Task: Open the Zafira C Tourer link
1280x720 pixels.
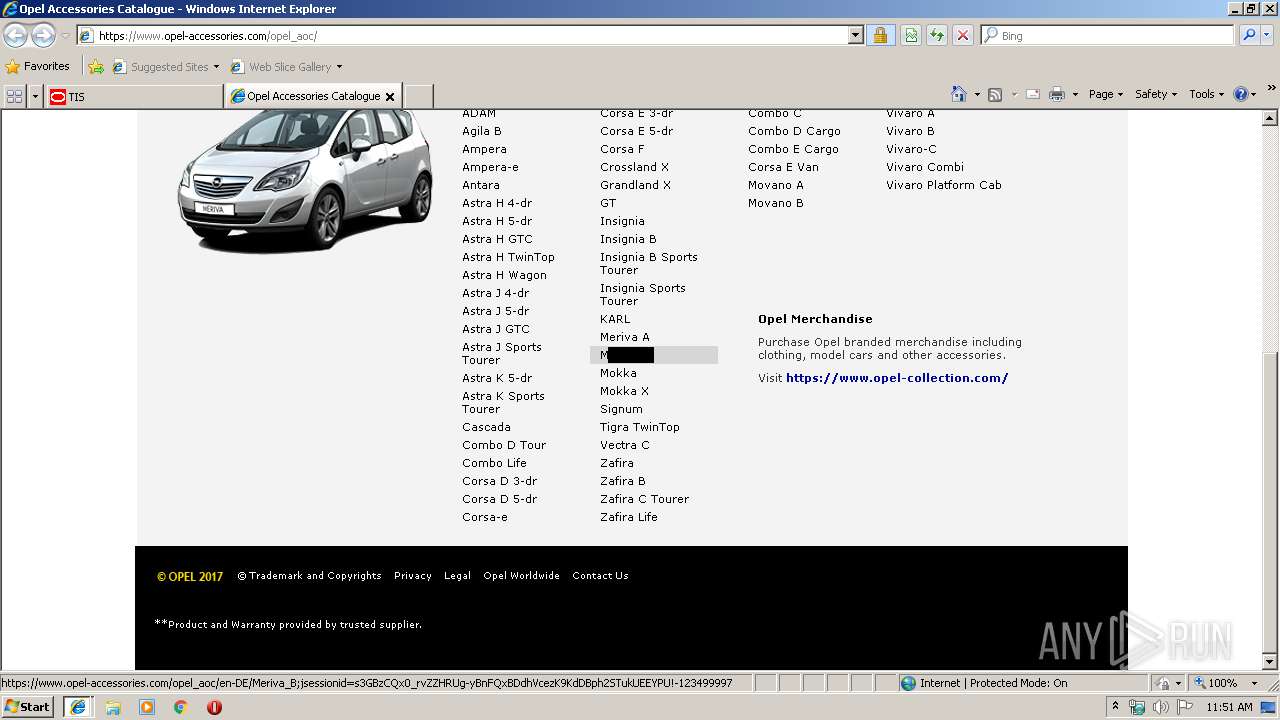Action: (x=644, y=499)
